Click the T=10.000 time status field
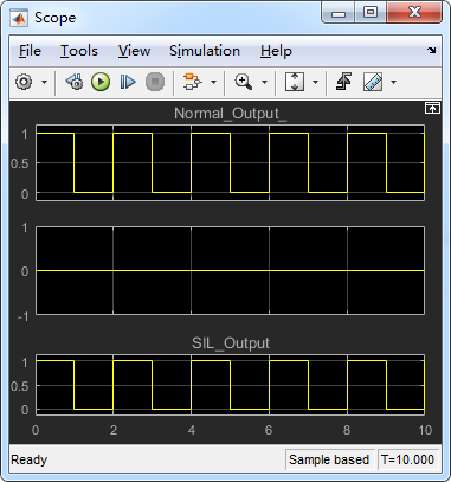Viewport: 451px width, 482px height. click(408, 460)
